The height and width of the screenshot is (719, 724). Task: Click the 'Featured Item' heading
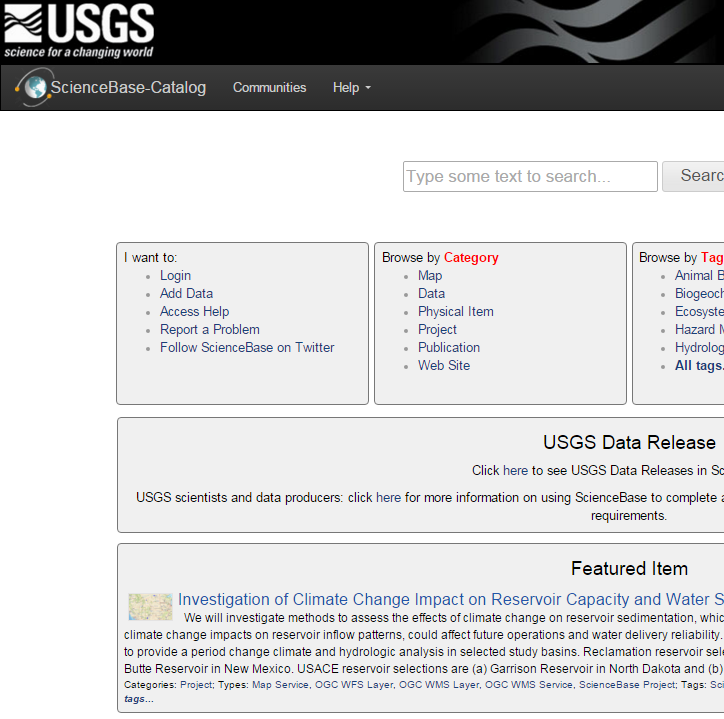(629, 568)
